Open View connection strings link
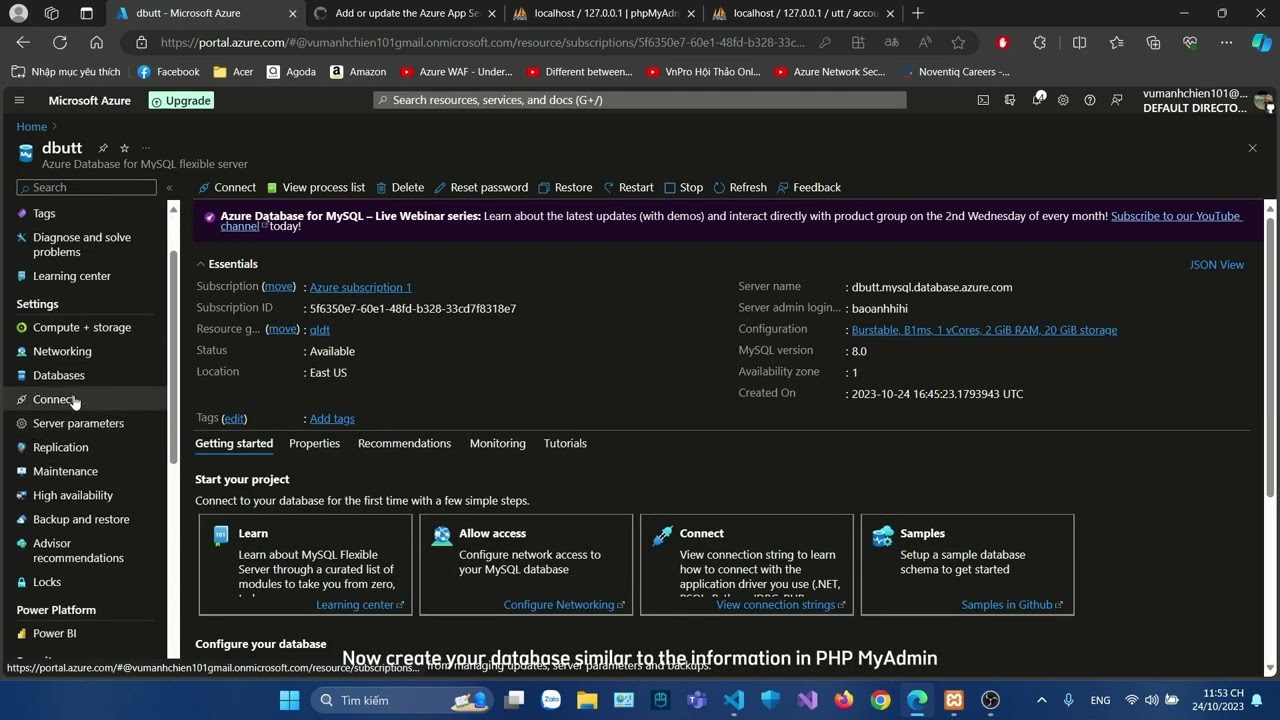Image resolution: width=1280 pixels, height=720 pixels. click(x=781, y=605)
